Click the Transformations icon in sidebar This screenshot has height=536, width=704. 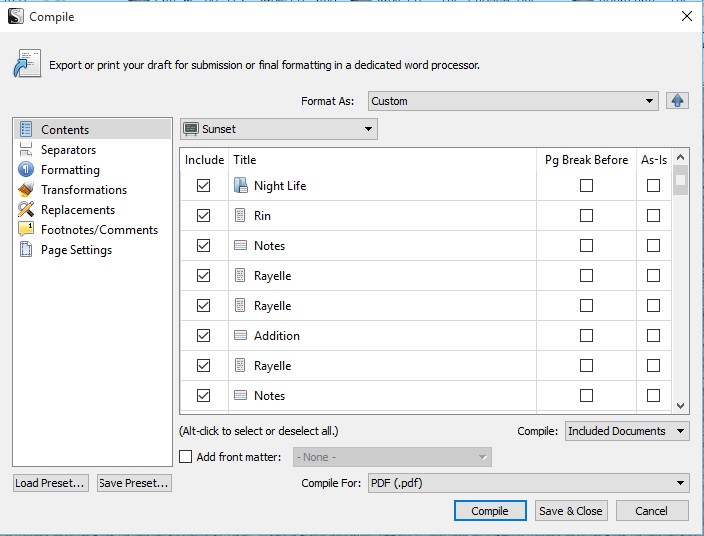tap(26, 190)
